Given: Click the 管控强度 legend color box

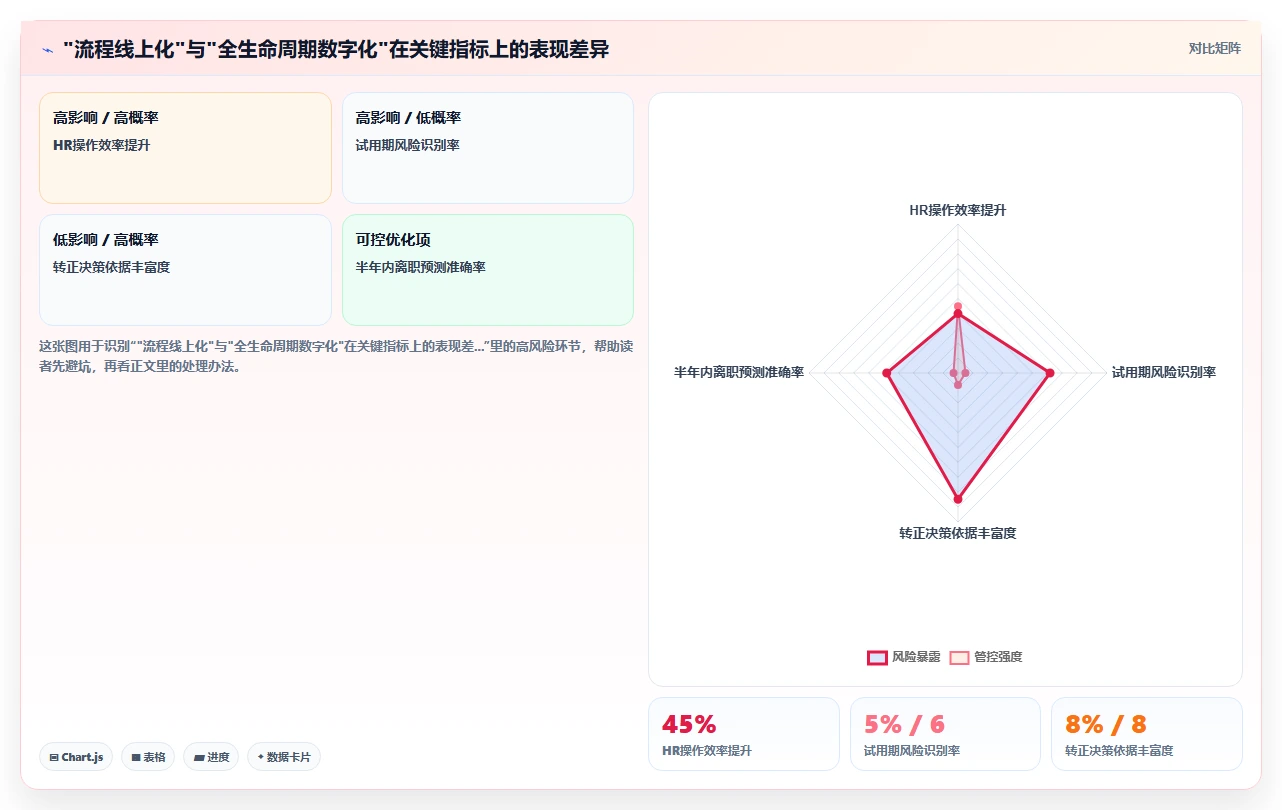Looking at the screenshot, I should click(x=959, y=657).
